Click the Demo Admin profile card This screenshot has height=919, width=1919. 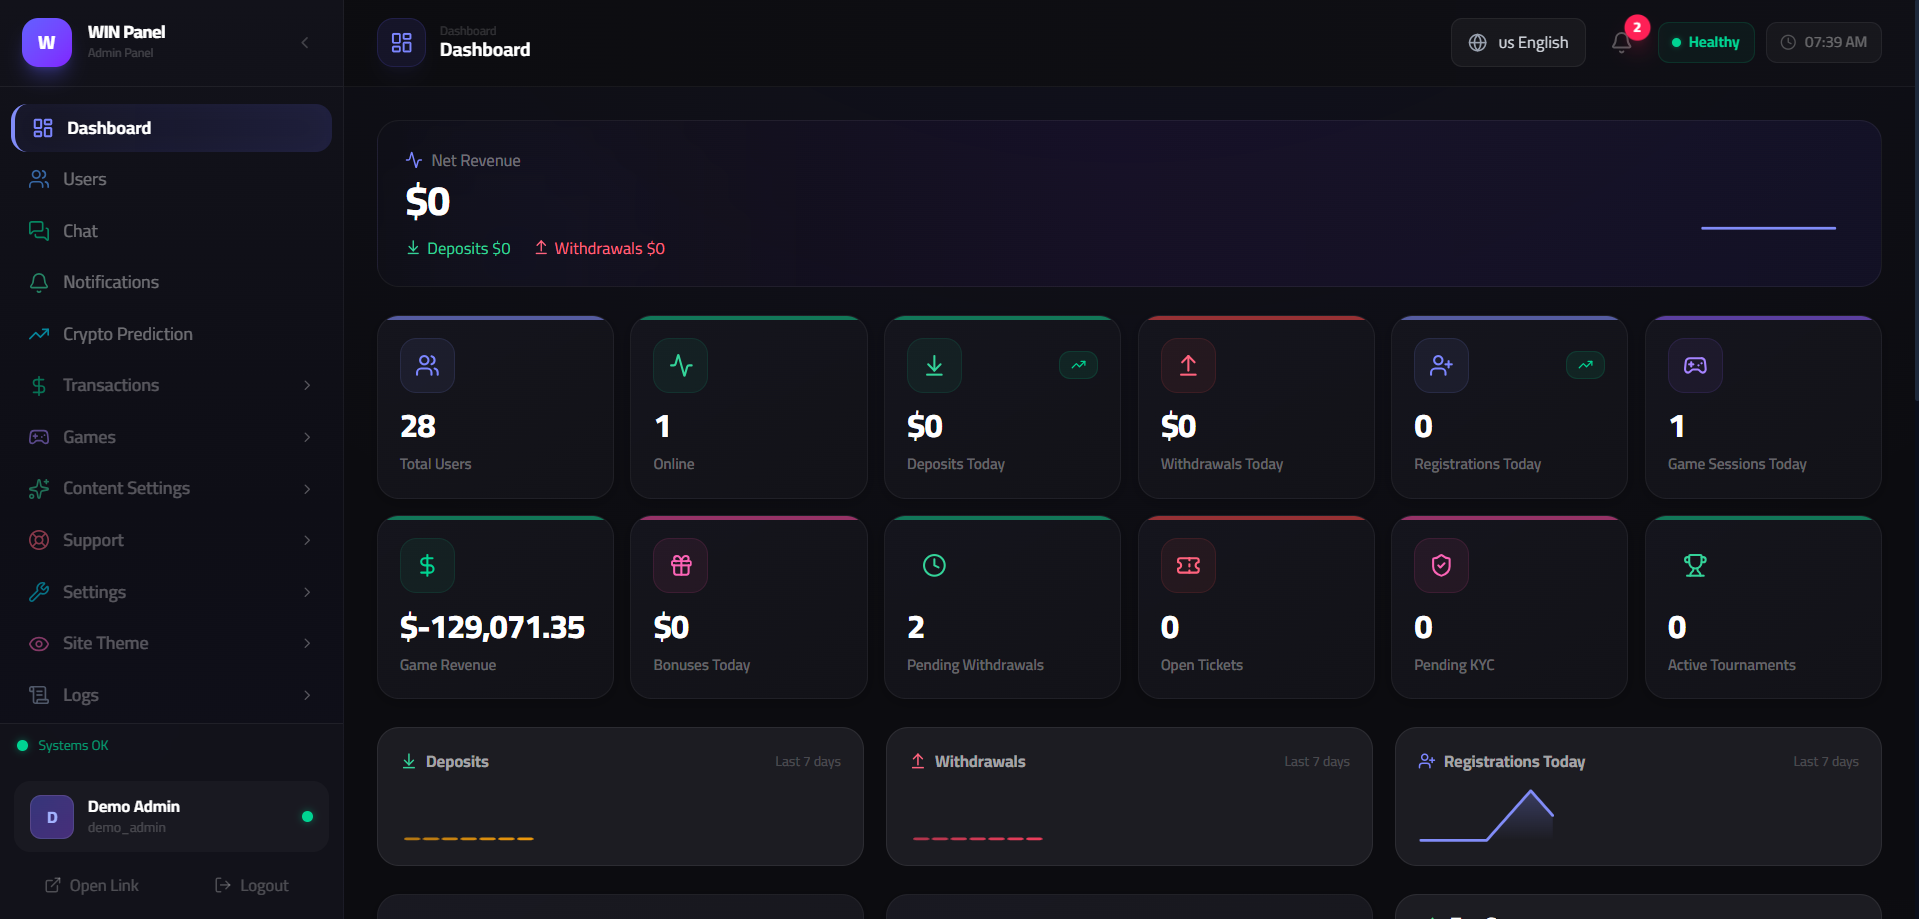coord(171,816)
